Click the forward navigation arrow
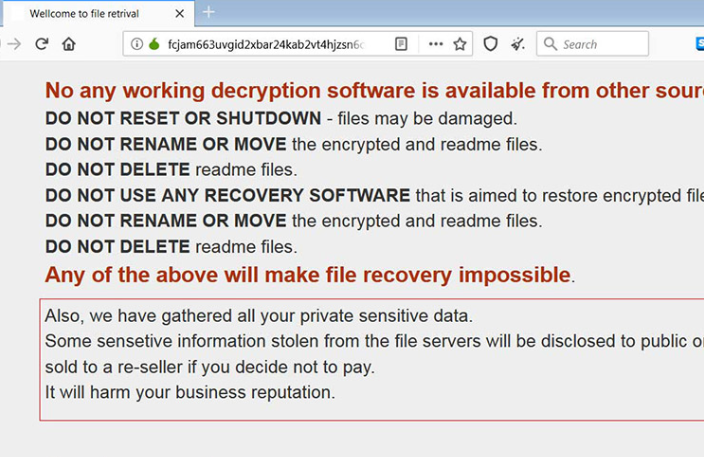The image size is (706, 457). [x=14, y=44]
